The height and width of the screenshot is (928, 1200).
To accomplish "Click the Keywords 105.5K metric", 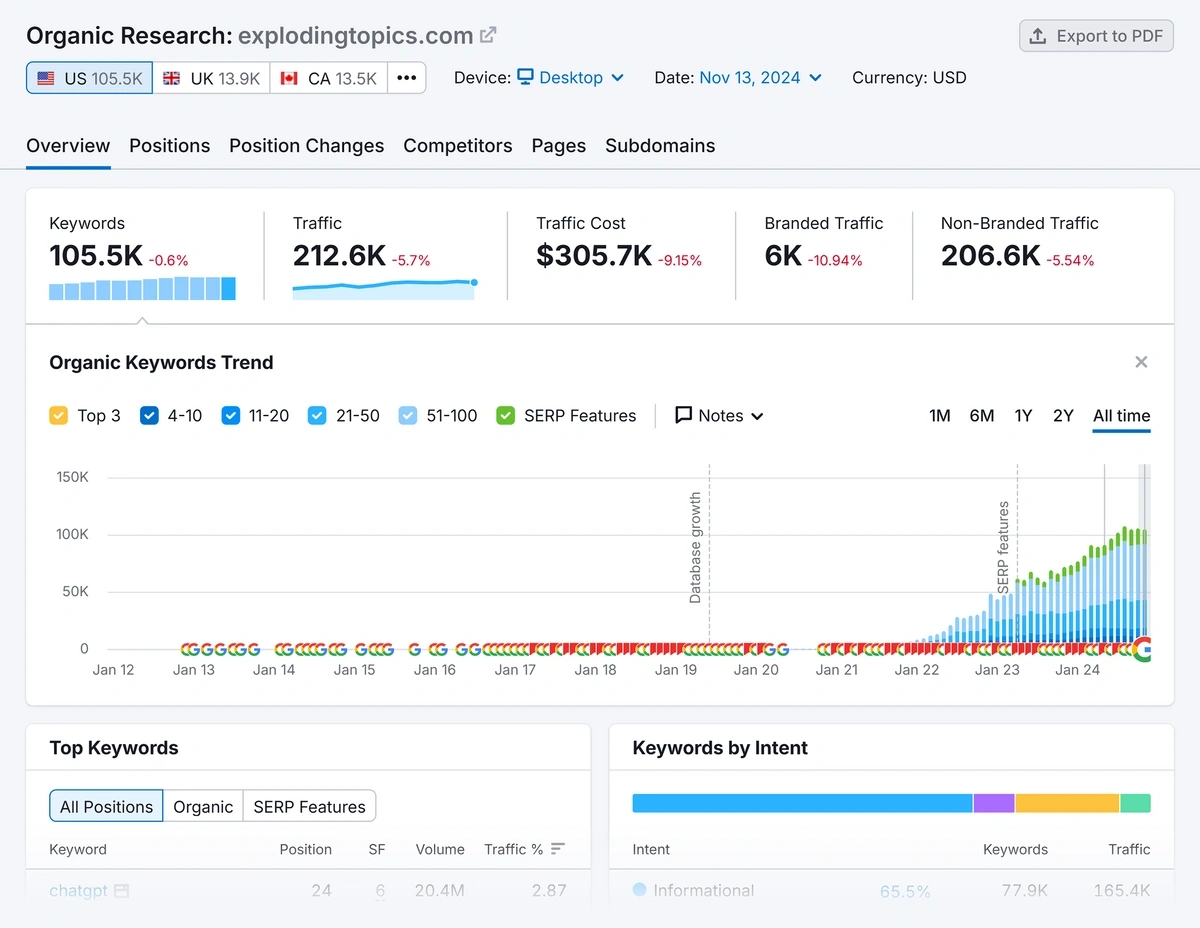I will (96, 256).
